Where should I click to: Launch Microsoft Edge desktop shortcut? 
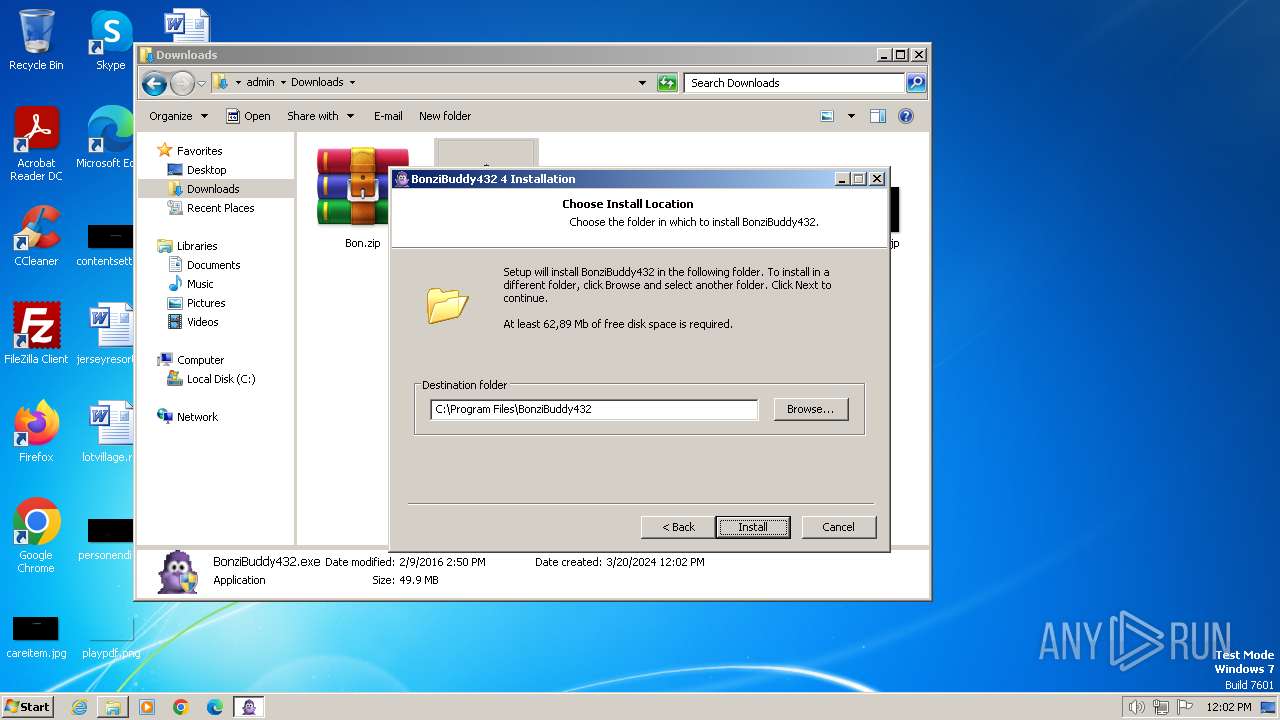click(105, 138)
